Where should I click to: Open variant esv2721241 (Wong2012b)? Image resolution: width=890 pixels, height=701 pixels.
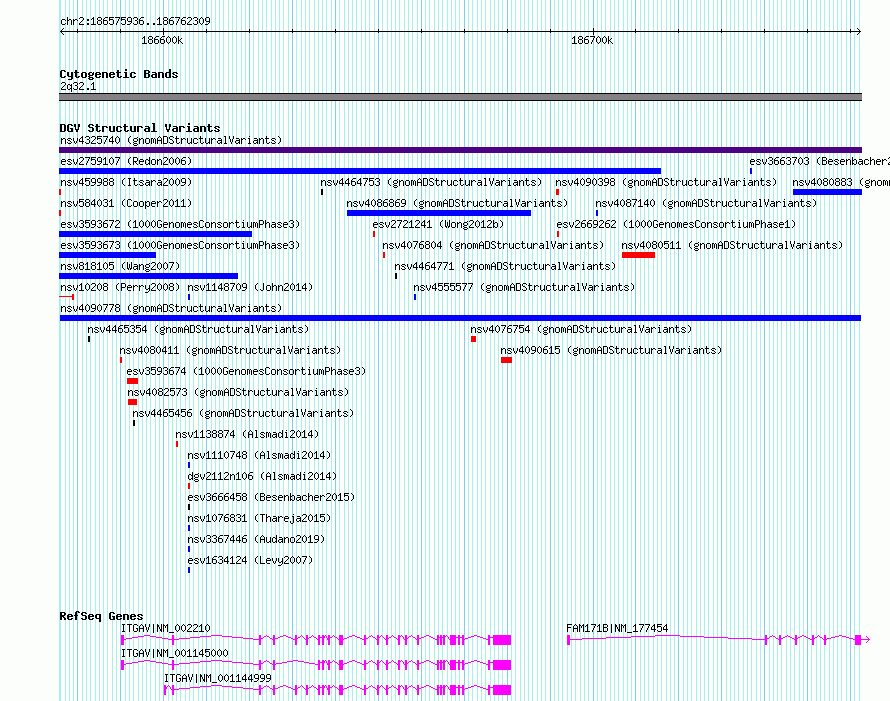click(x=438, y=224)
